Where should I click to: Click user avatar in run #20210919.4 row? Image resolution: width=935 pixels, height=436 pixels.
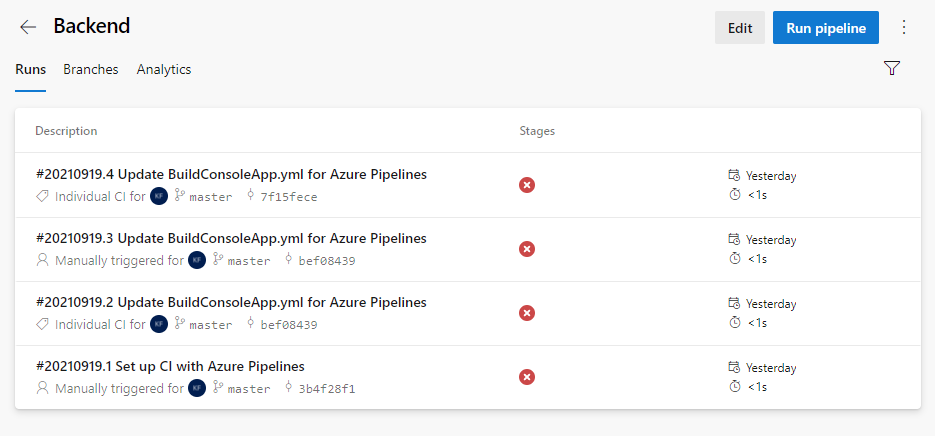click(x=158, y=196)
